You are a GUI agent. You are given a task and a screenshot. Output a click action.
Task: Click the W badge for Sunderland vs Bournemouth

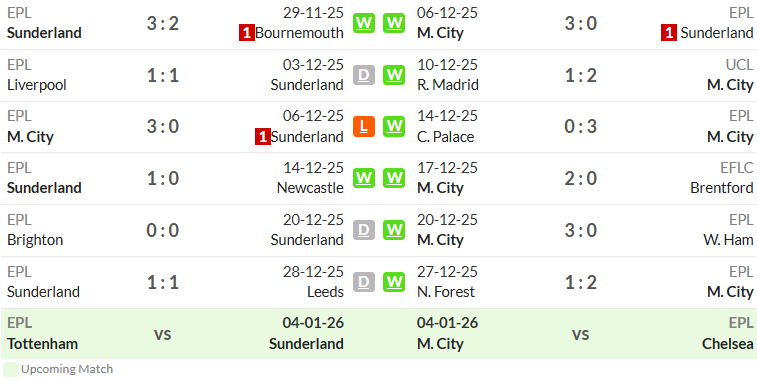(364, 23)
